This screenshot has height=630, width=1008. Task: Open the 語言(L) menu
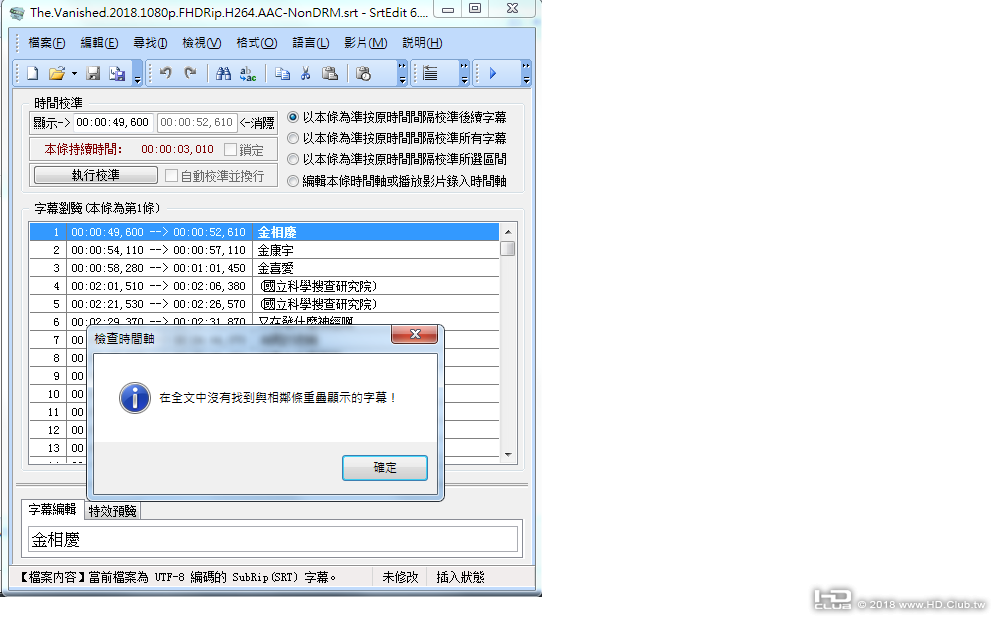click(x=310, y=43)
